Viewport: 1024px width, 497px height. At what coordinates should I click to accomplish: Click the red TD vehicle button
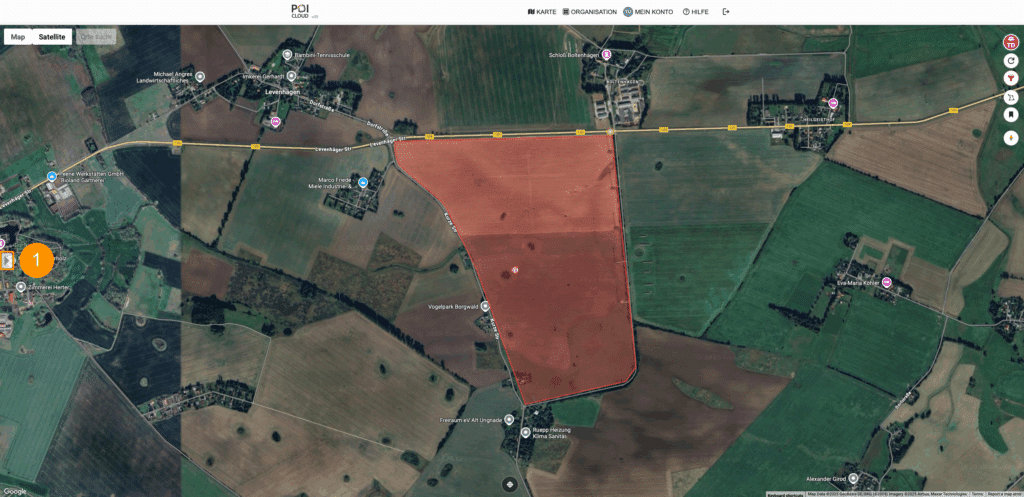click(1010, 42)
